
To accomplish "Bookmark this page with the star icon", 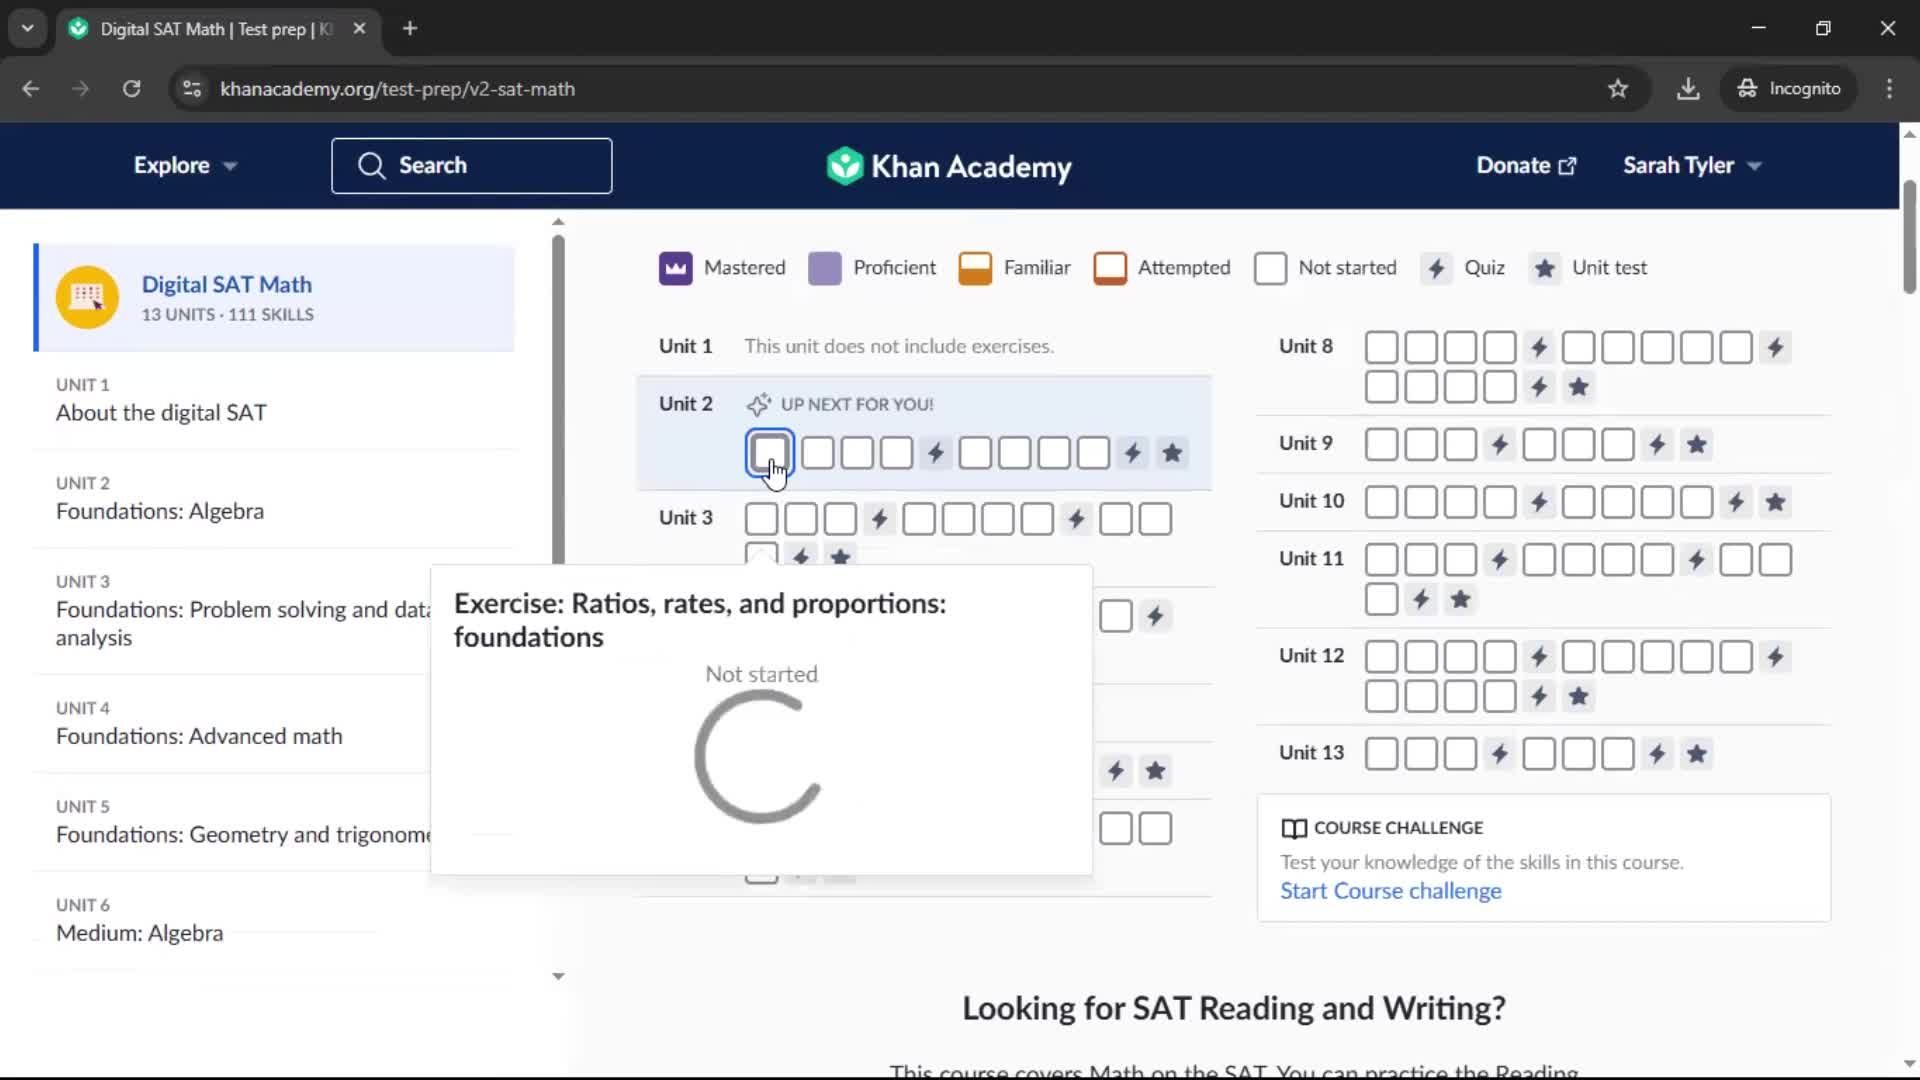I will (1618, 89).
